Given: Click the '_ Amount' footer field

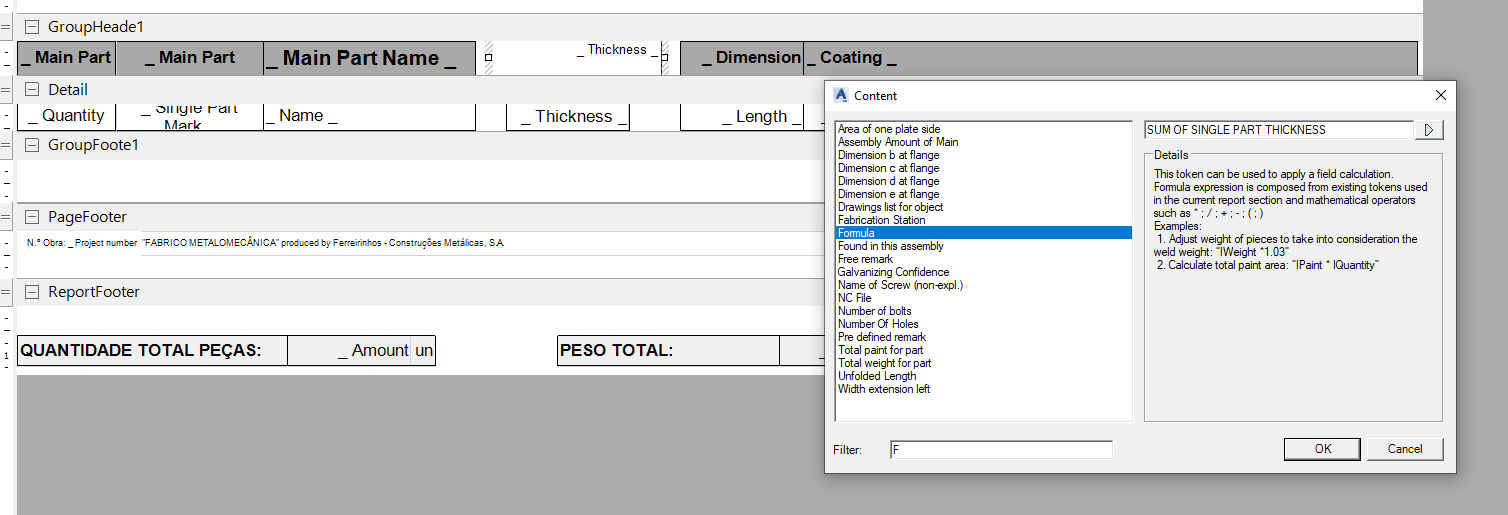Looking at the screenshot, I should pyautogui.click(x=349, y=350).
